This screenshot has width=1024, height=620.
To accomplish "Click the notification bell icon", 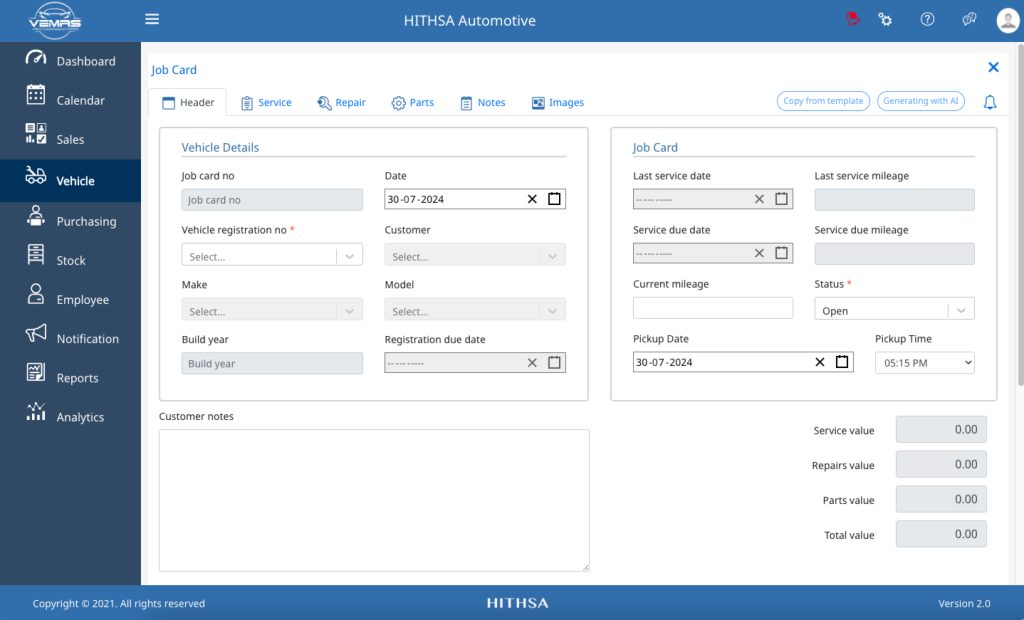I will 989,102.
